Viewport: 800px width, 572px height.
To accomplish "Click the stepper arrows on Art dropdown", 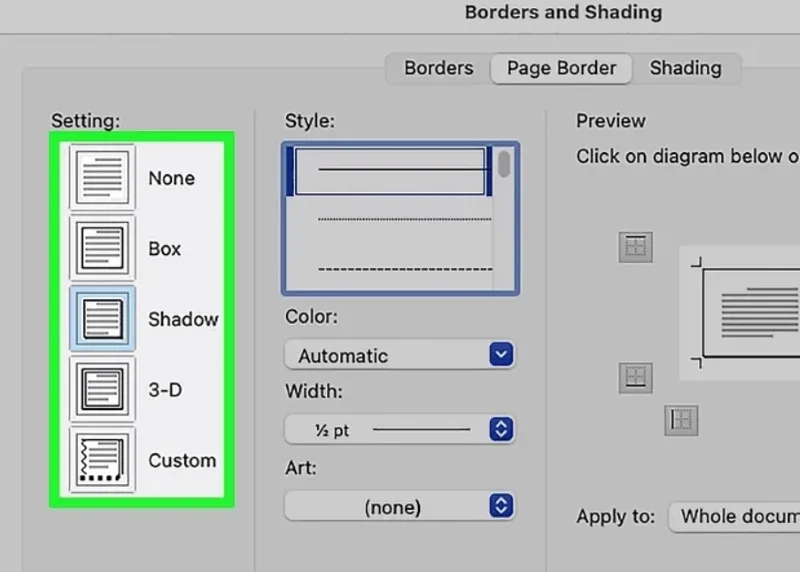I will 501,506.
